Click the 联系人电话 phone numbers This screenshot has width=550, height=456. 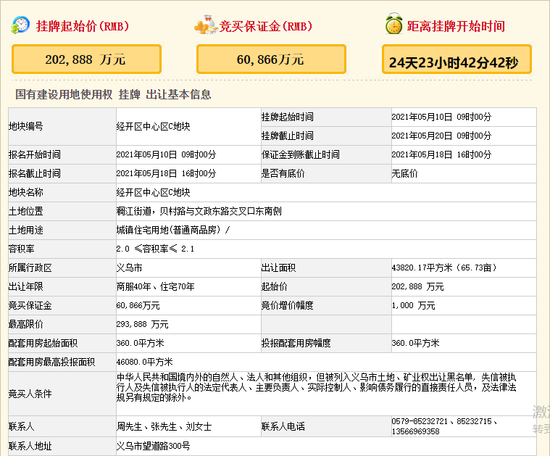(444, 426)
